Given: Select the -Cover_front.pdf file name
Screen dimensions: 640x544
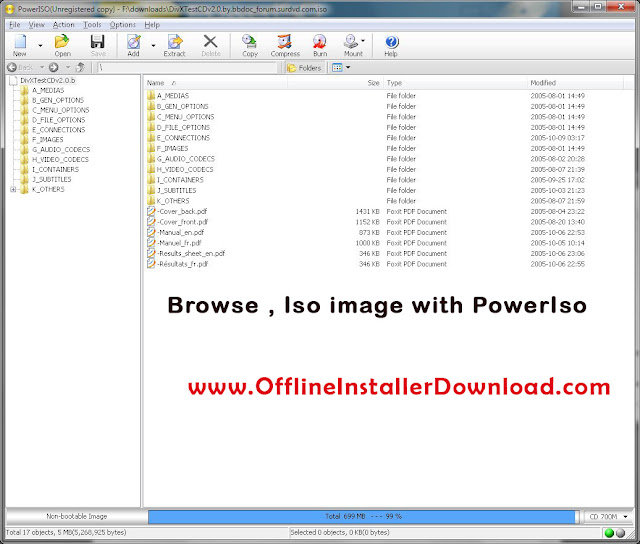Looking at the screenshot, I should pos(182,222).
